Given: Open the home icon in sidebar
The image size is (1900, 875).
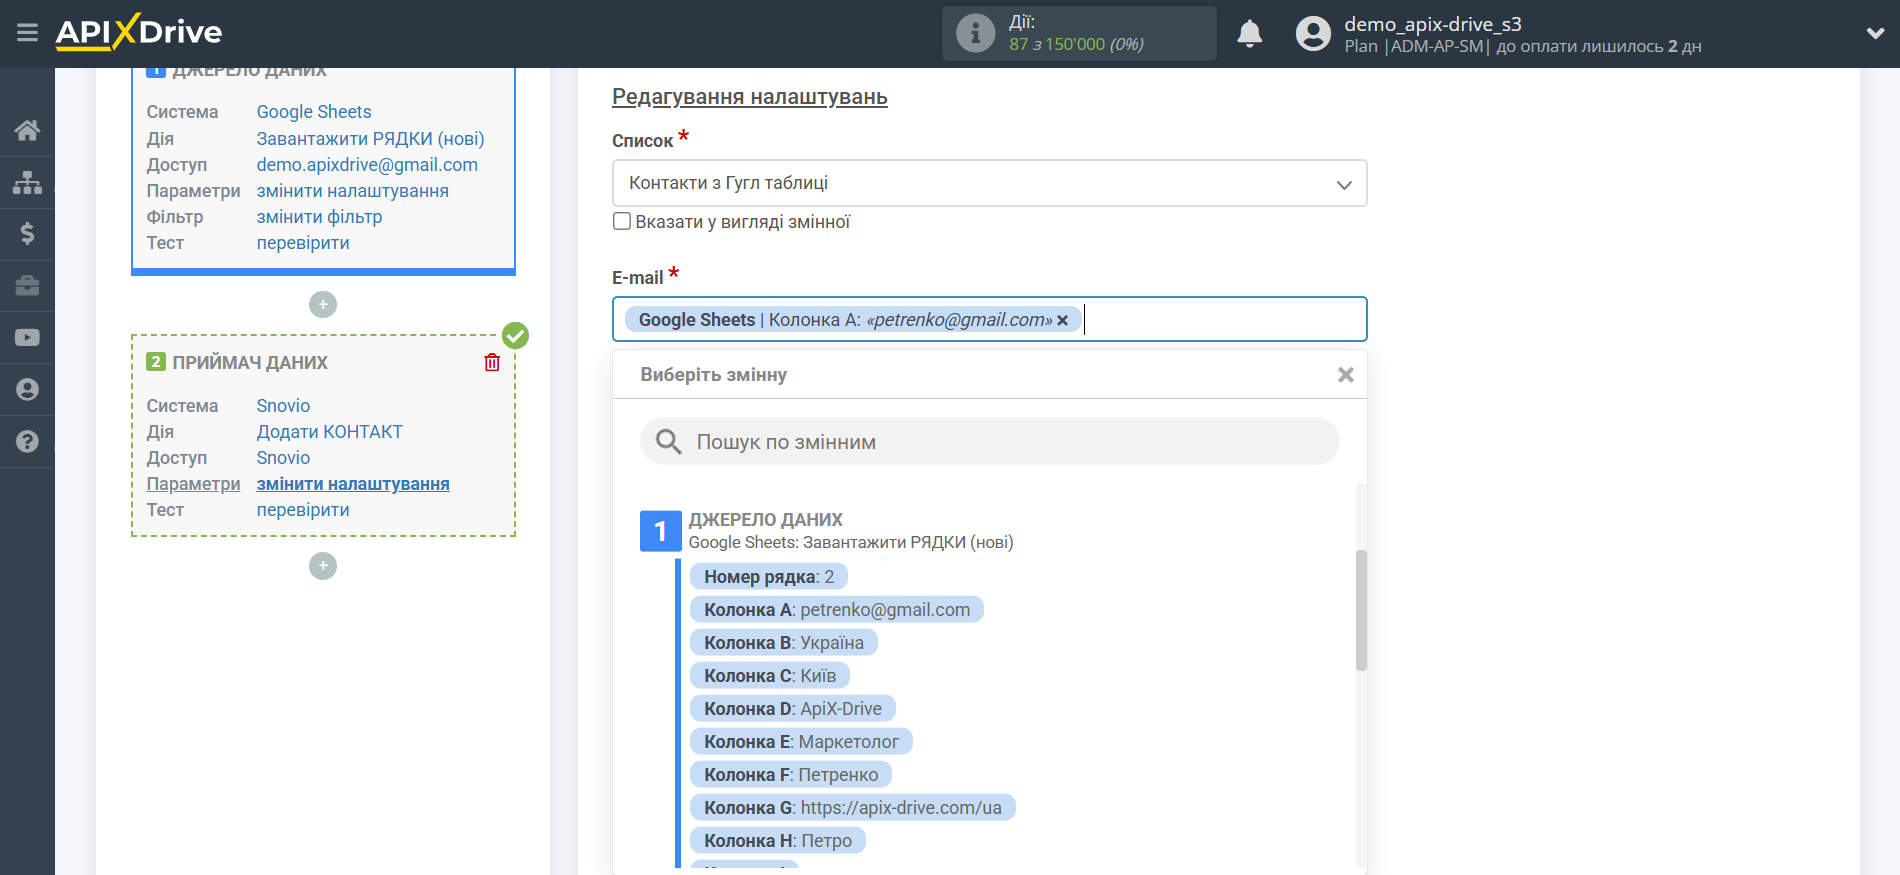Looking at the screenshot, I should [x=27, y=130].
